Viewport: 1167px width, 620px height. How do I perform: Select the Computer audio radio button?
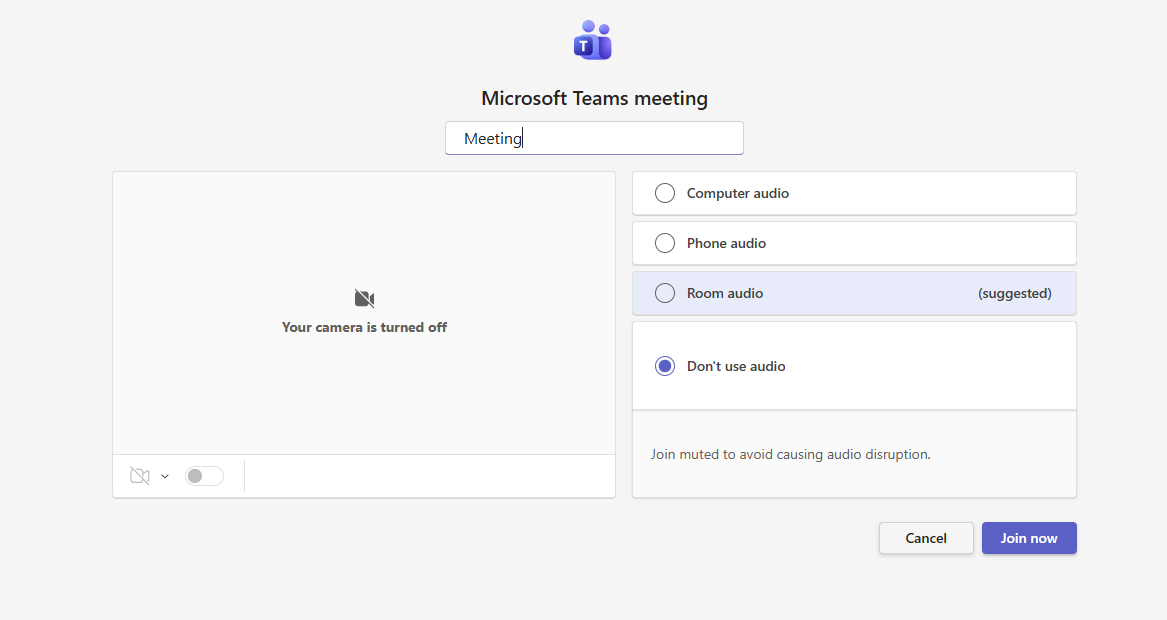tap(665, 194)
